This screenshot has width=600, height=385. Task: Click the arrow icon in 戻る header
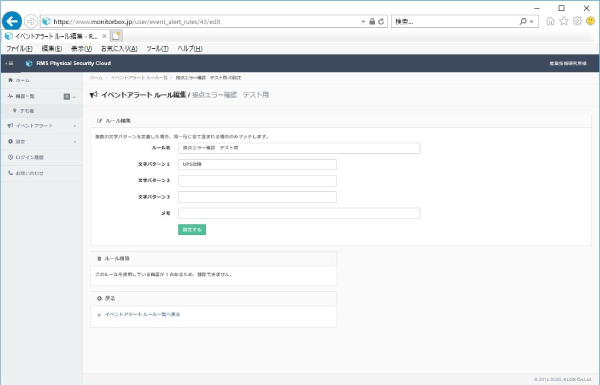[99, 299]
